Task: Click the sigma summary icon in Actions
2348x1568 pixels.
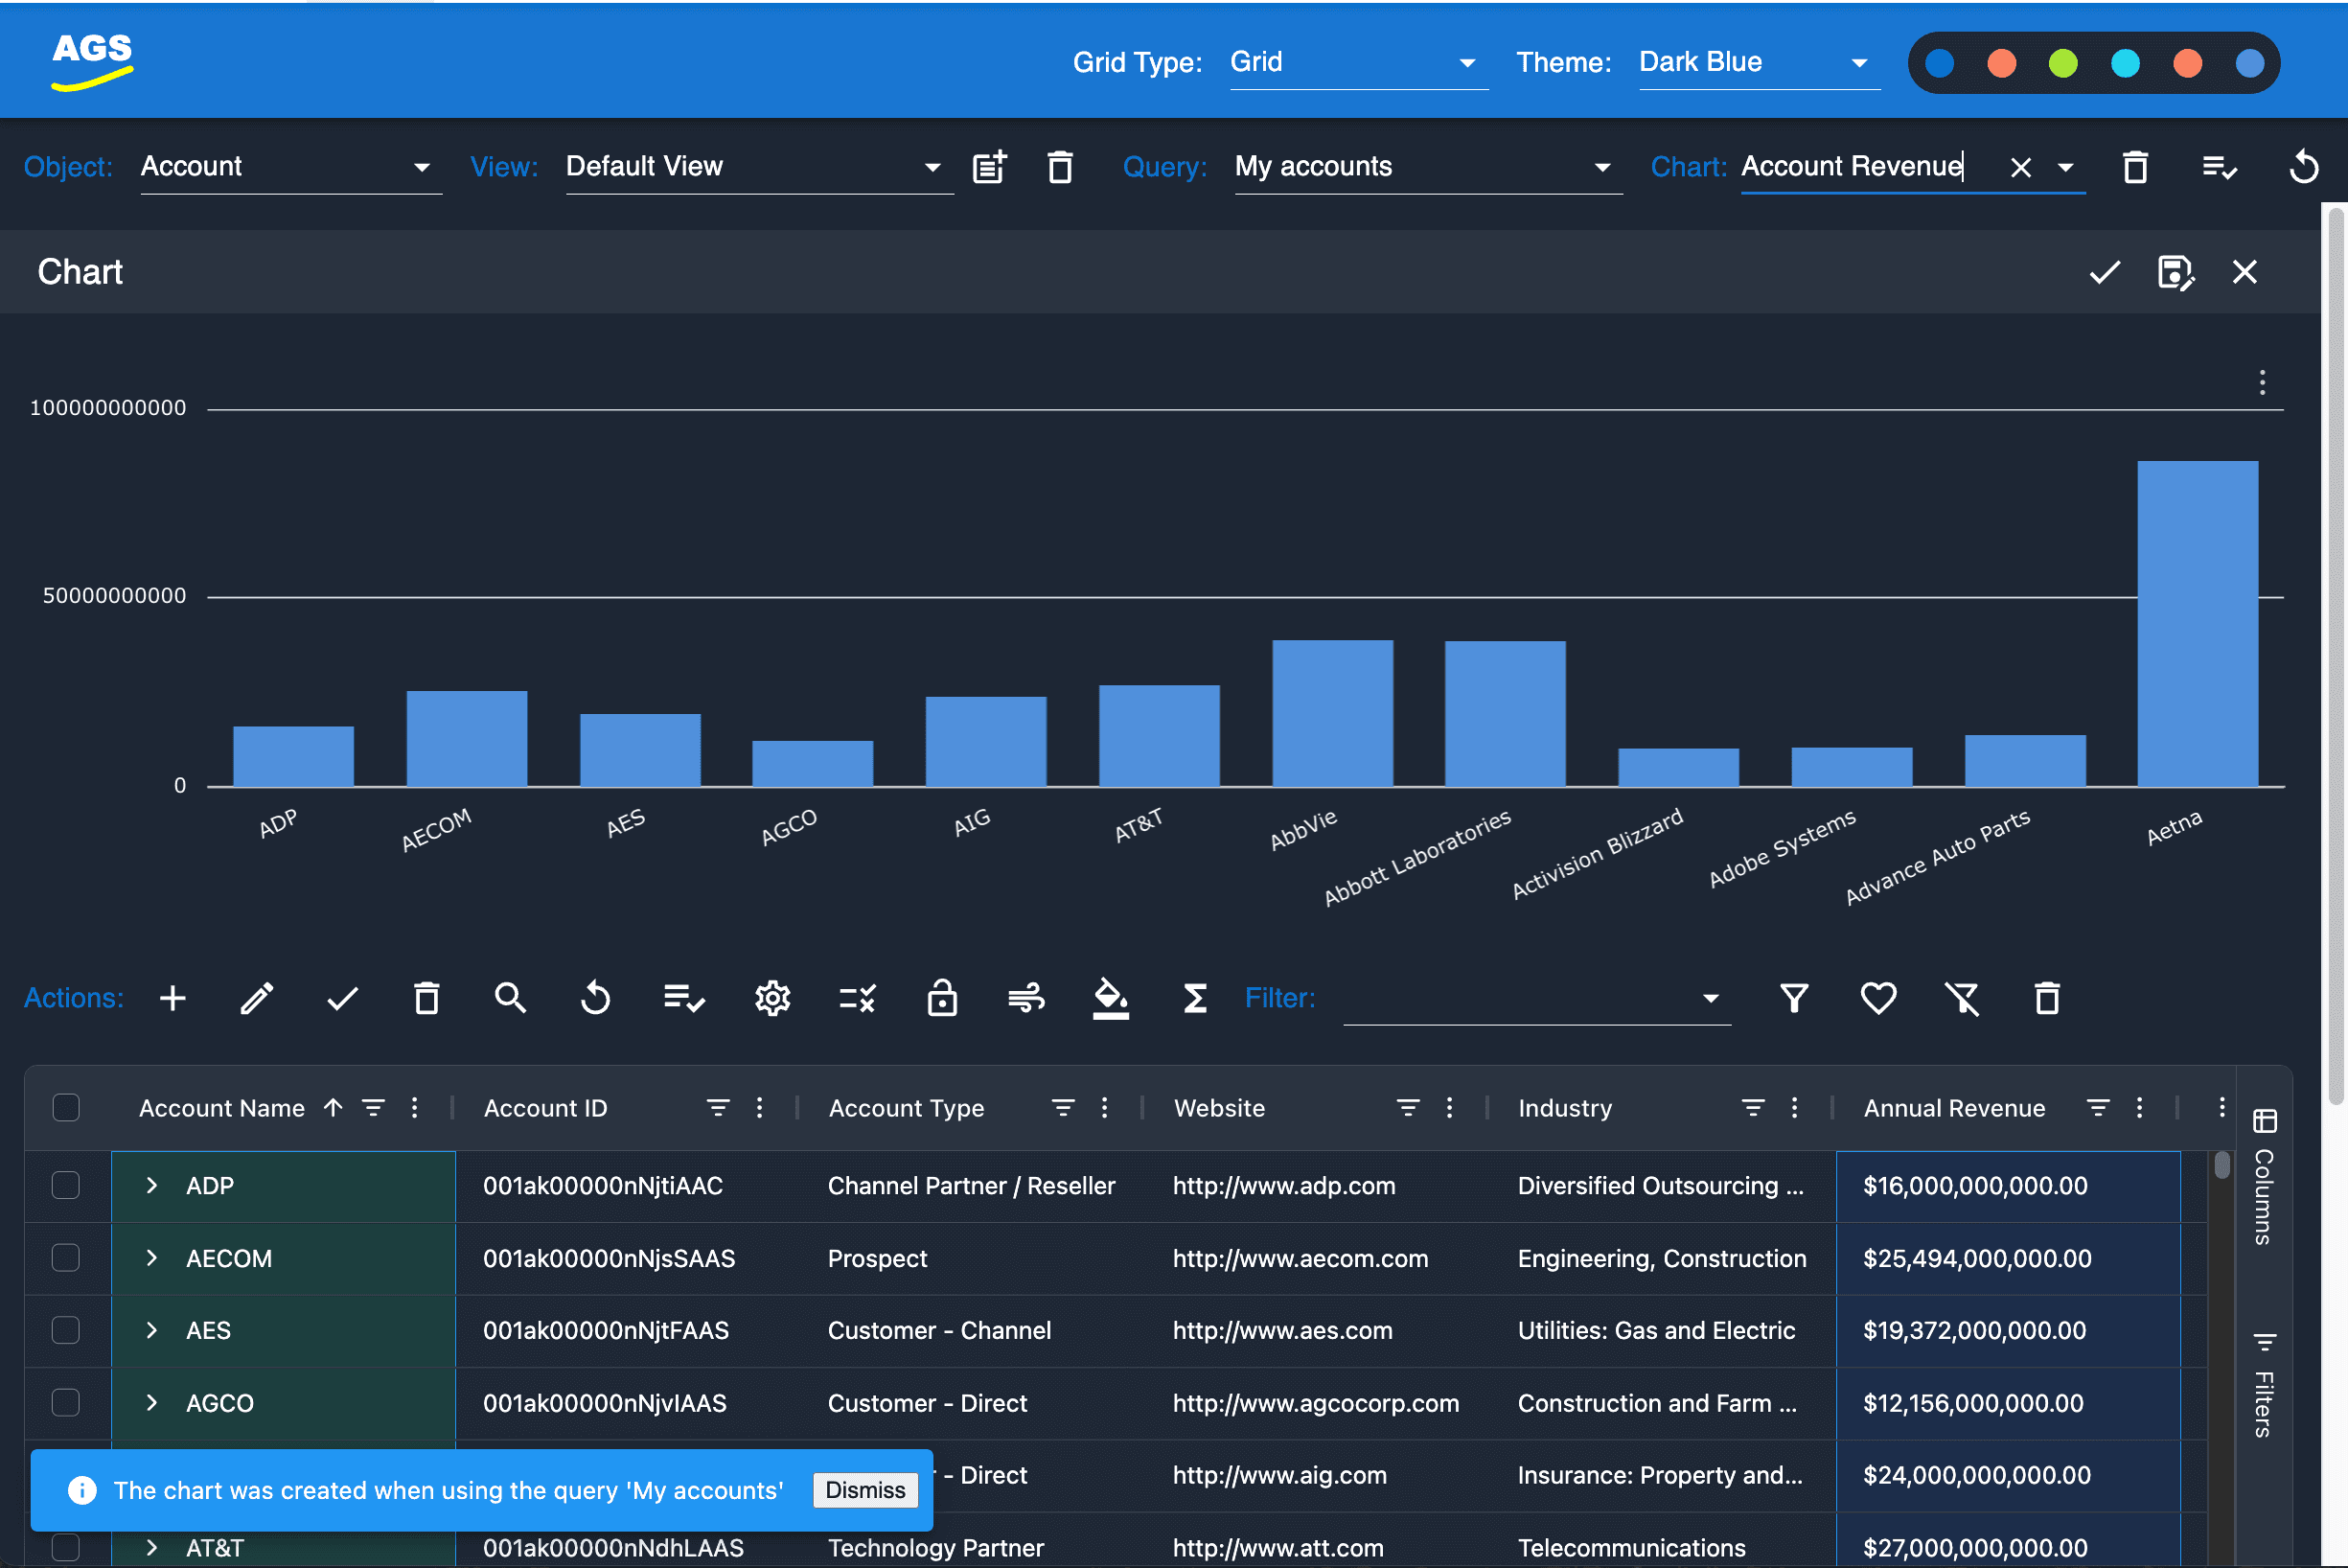Action: 1195,998
